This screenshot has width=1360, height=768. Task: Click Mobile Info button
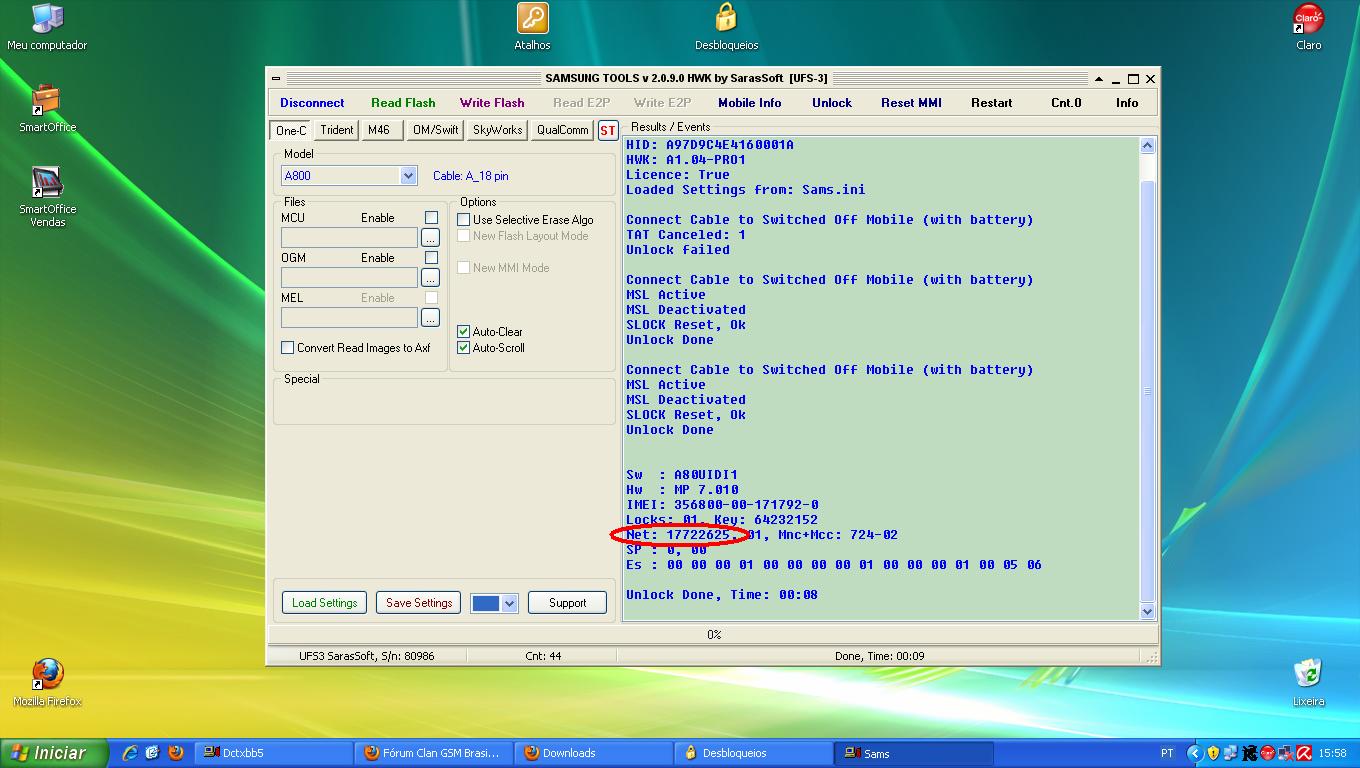(x=750, y=103)
